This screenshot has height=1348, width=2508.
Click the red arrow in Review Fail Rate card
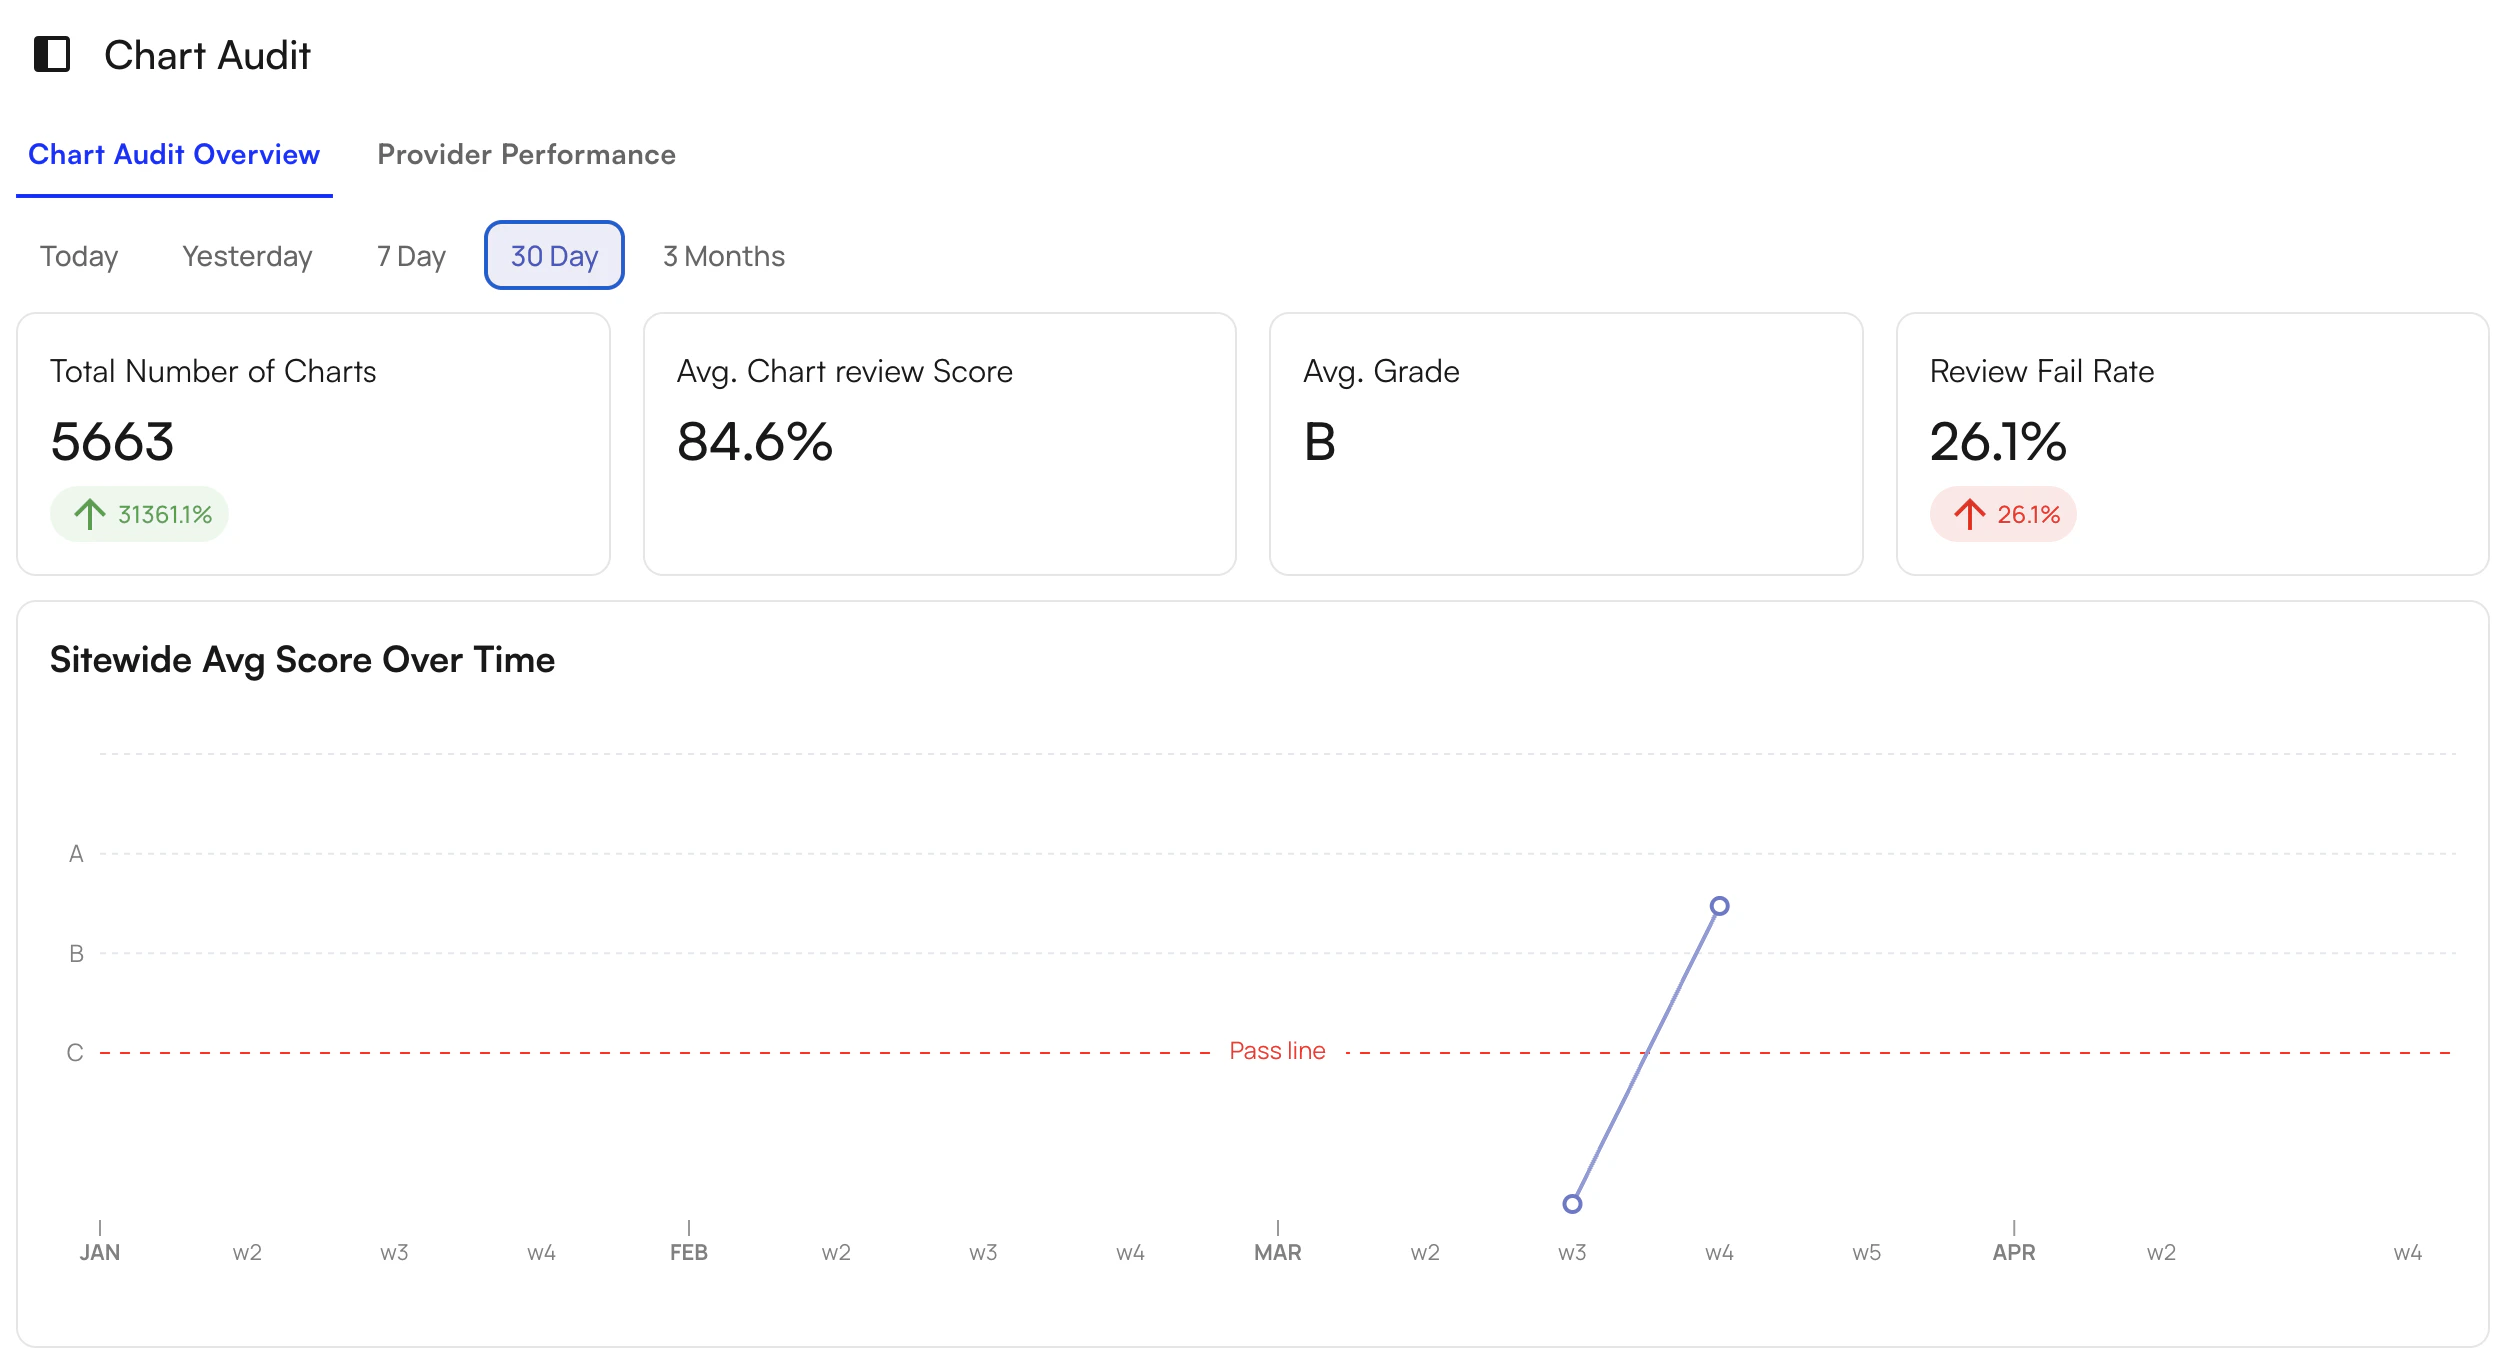1969,513
